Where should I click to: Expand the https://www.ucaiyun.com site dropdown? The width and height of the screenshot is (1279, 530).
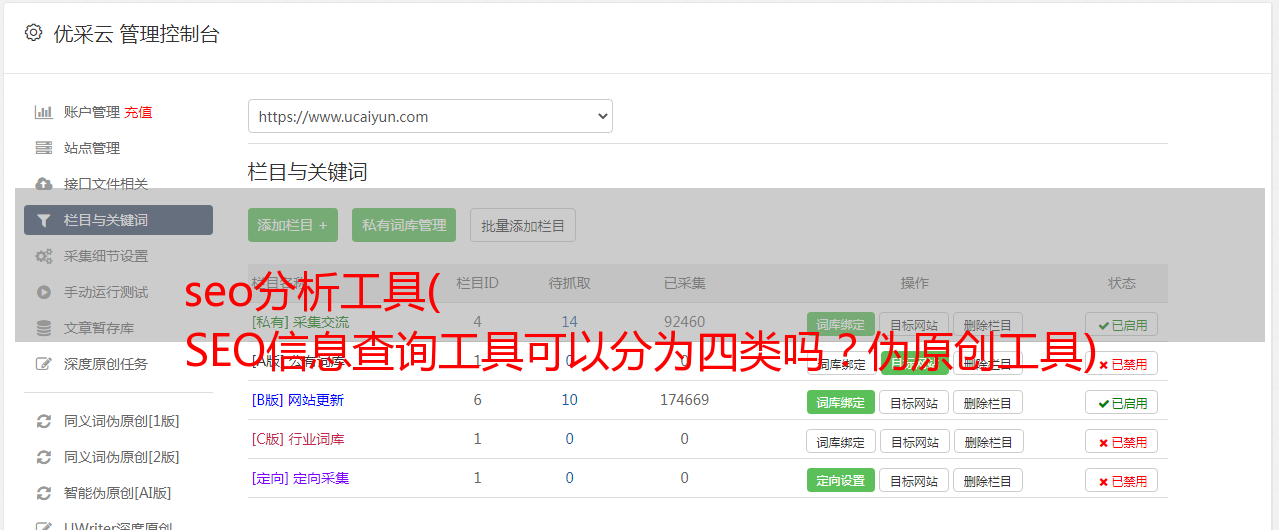click(x=430, y=116)
